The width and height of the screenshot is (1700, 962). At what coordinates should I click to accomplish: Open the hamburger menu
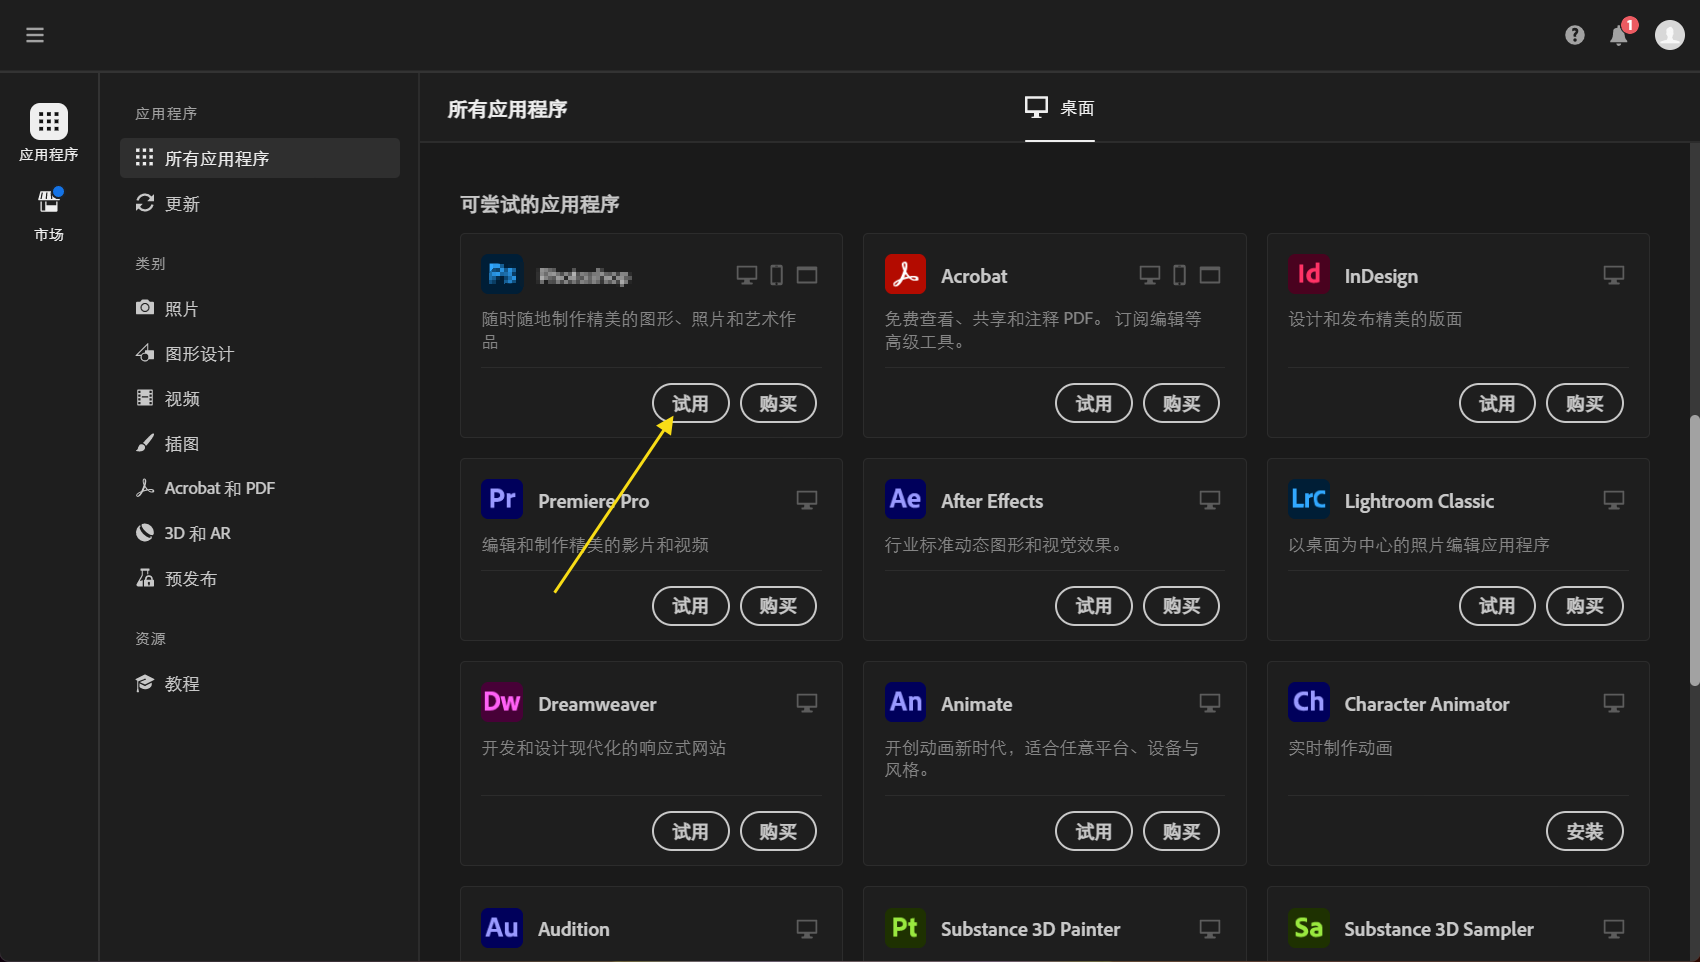(x=35, y=34)
